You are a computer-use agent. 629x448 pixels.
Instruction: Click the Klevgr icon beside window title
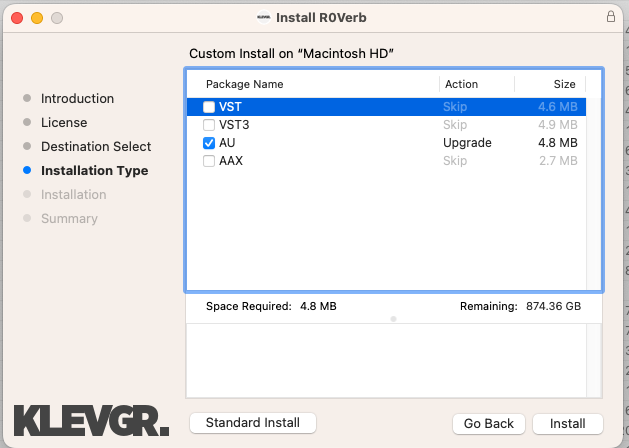pos(264,17)
